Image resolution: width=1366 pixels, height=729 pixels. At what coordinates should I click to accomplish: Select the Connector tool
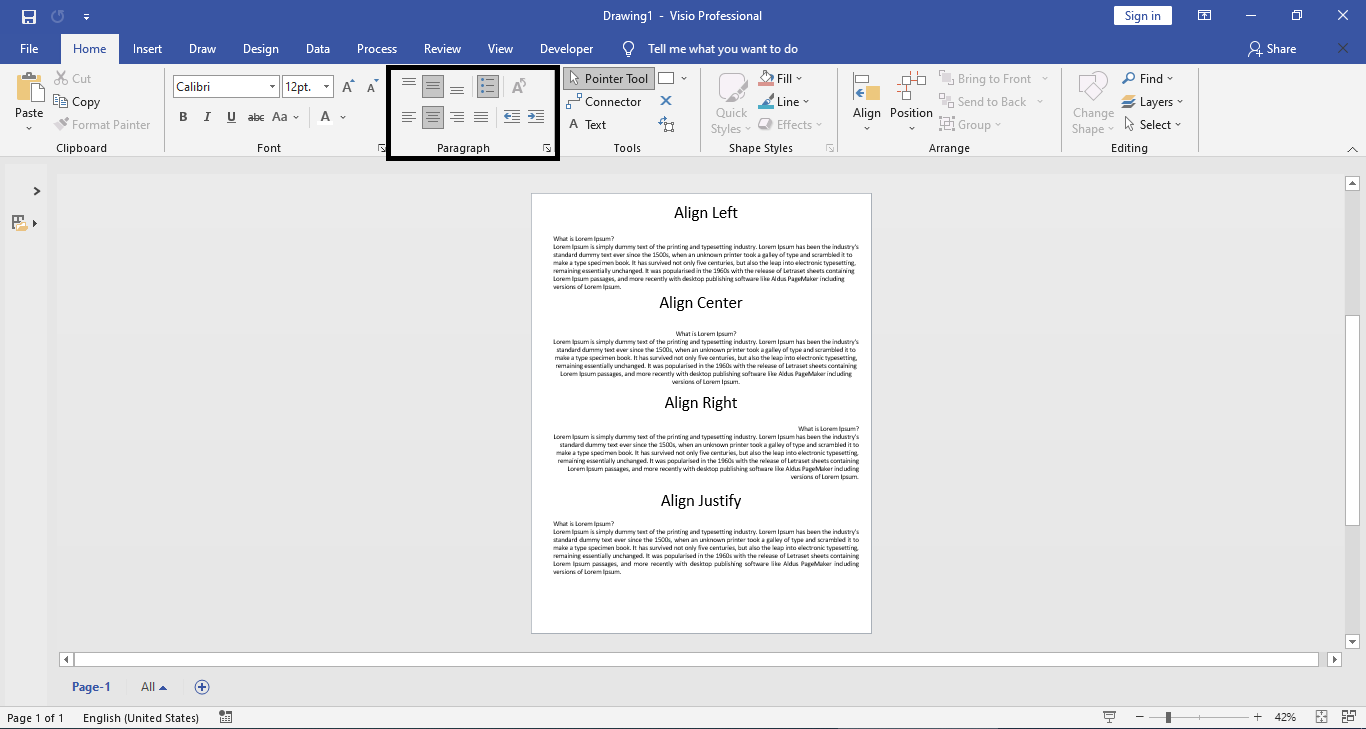[x=604, y=101]
